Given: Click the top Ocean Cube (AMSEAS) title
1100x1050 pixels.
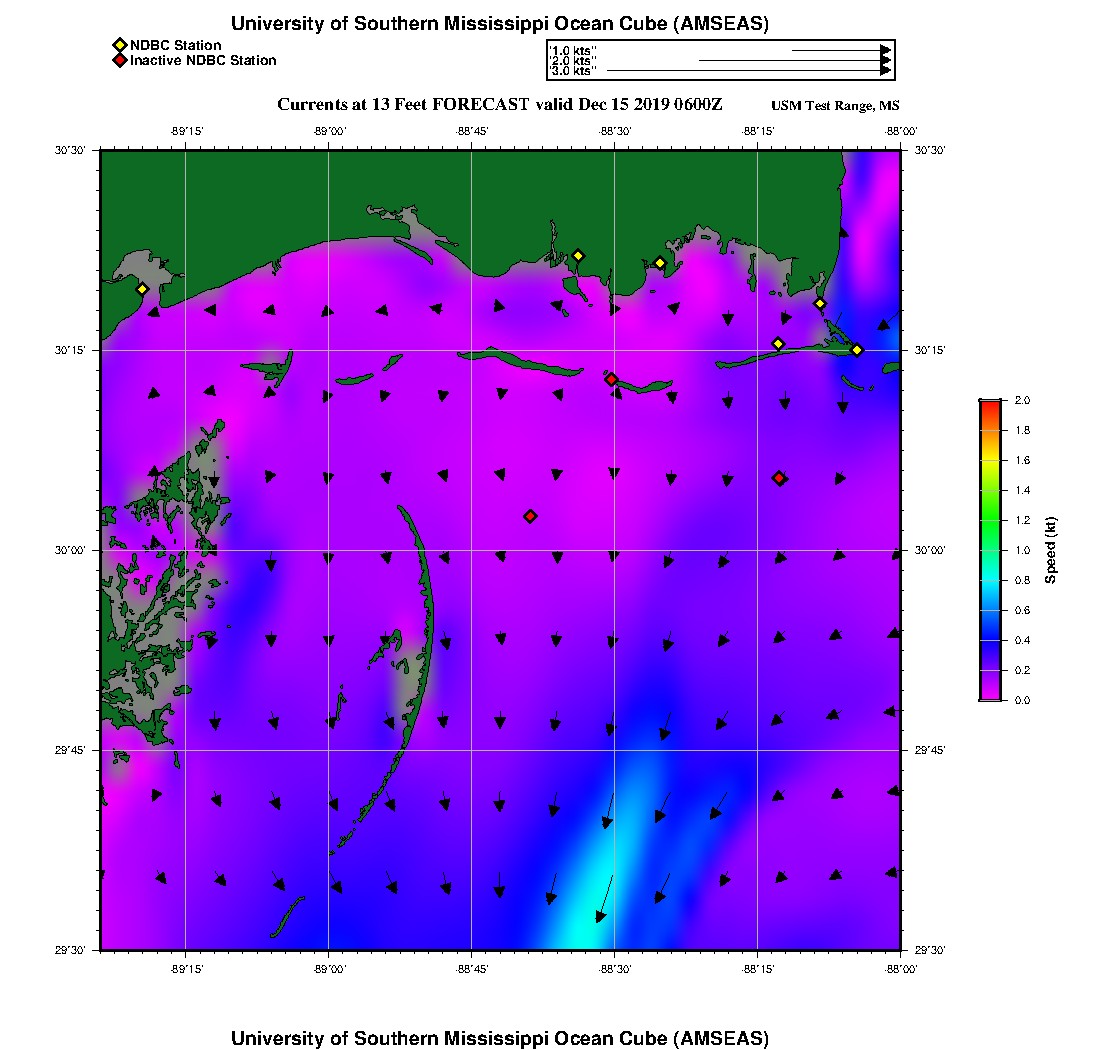Looking at the screenshot, I should pyautogui.click(x=500, y=23).
